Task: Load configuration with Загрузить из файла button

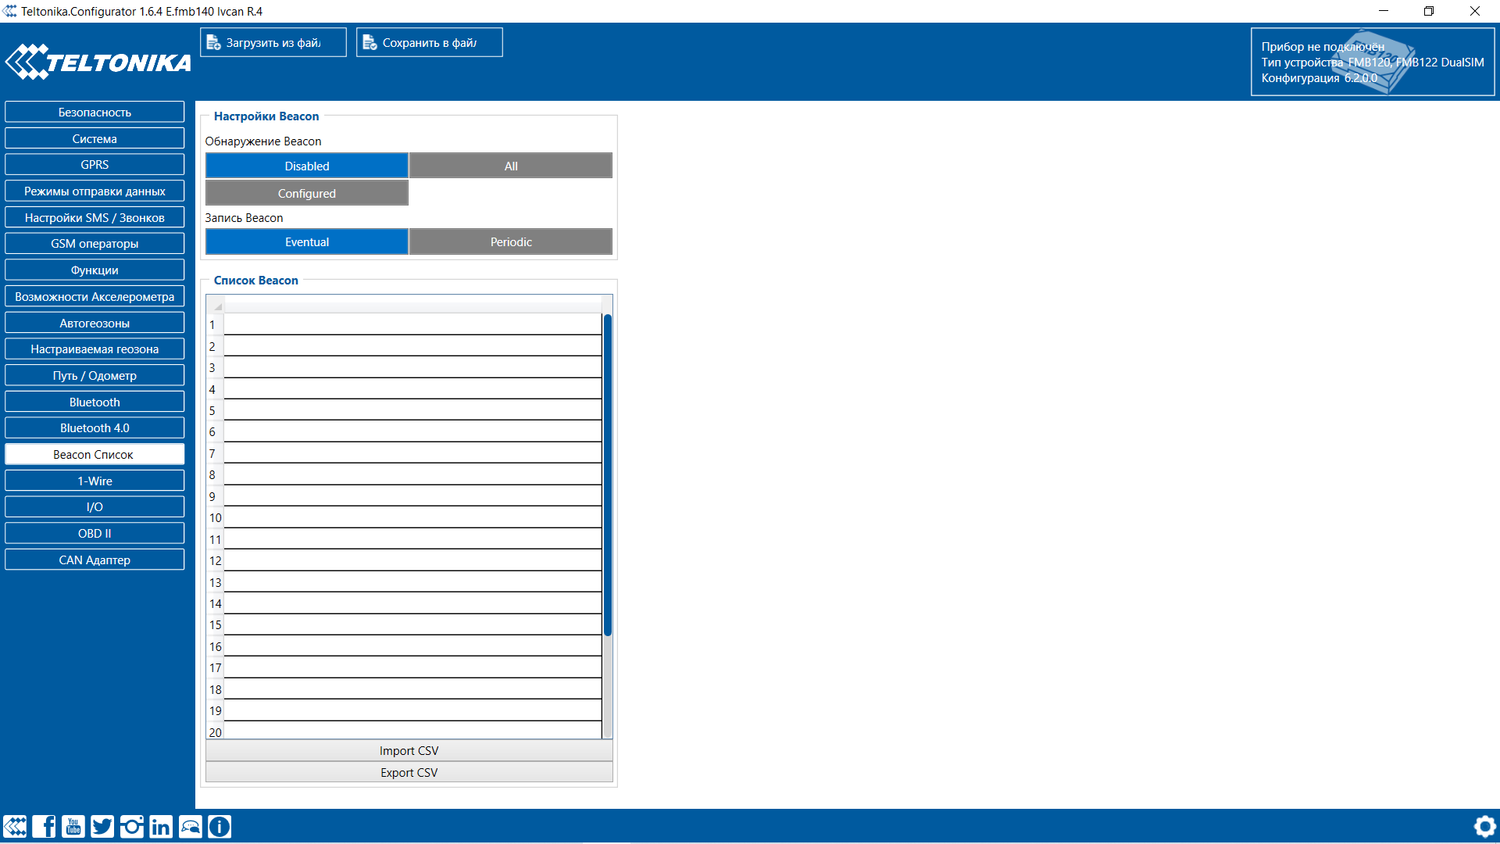Action: [273, 42]
